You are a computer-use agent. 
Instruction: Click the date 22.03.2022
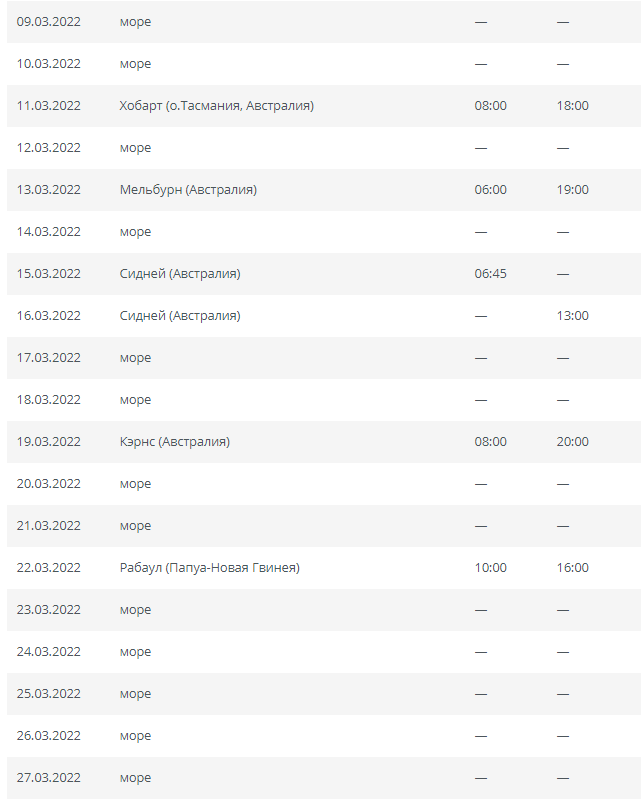pos(49,568)
